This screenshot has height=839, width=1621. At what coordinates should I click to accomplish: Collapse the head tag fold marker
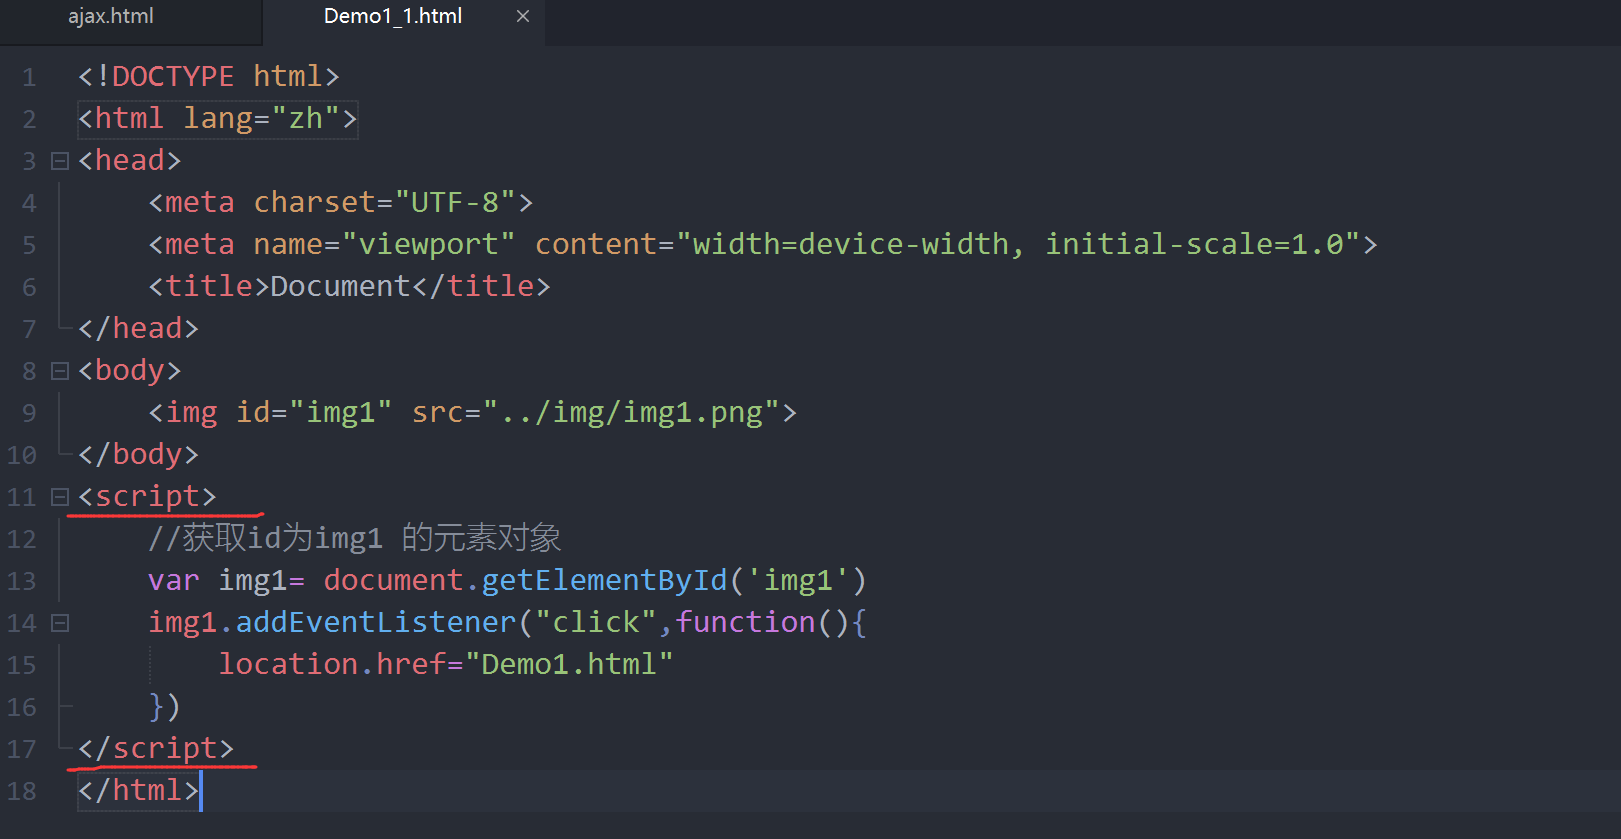(x=60, y=161)
